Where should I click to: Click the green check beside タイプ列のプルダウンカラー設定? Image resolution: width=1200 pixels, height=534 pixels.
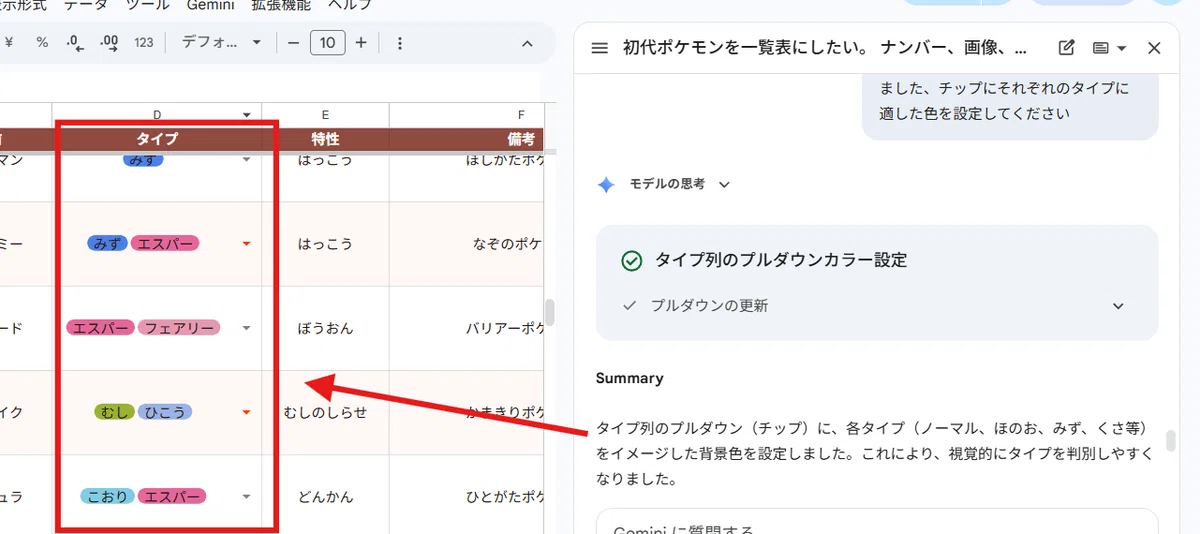pyautogui.click(x=631, y=260)
